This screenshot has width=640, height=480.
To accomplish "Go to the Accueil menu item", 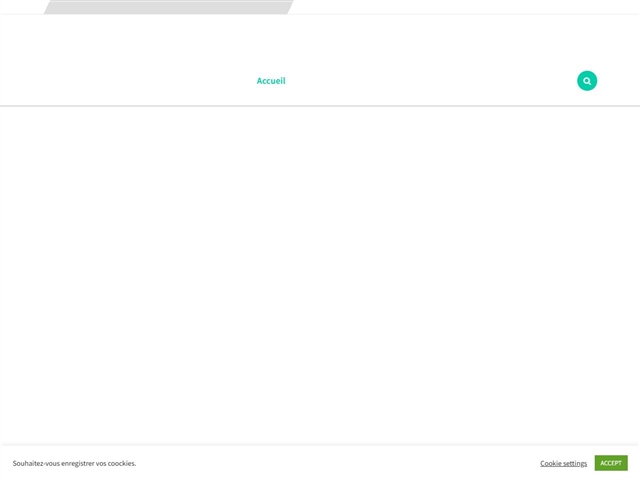I will [x=271, y=81].
